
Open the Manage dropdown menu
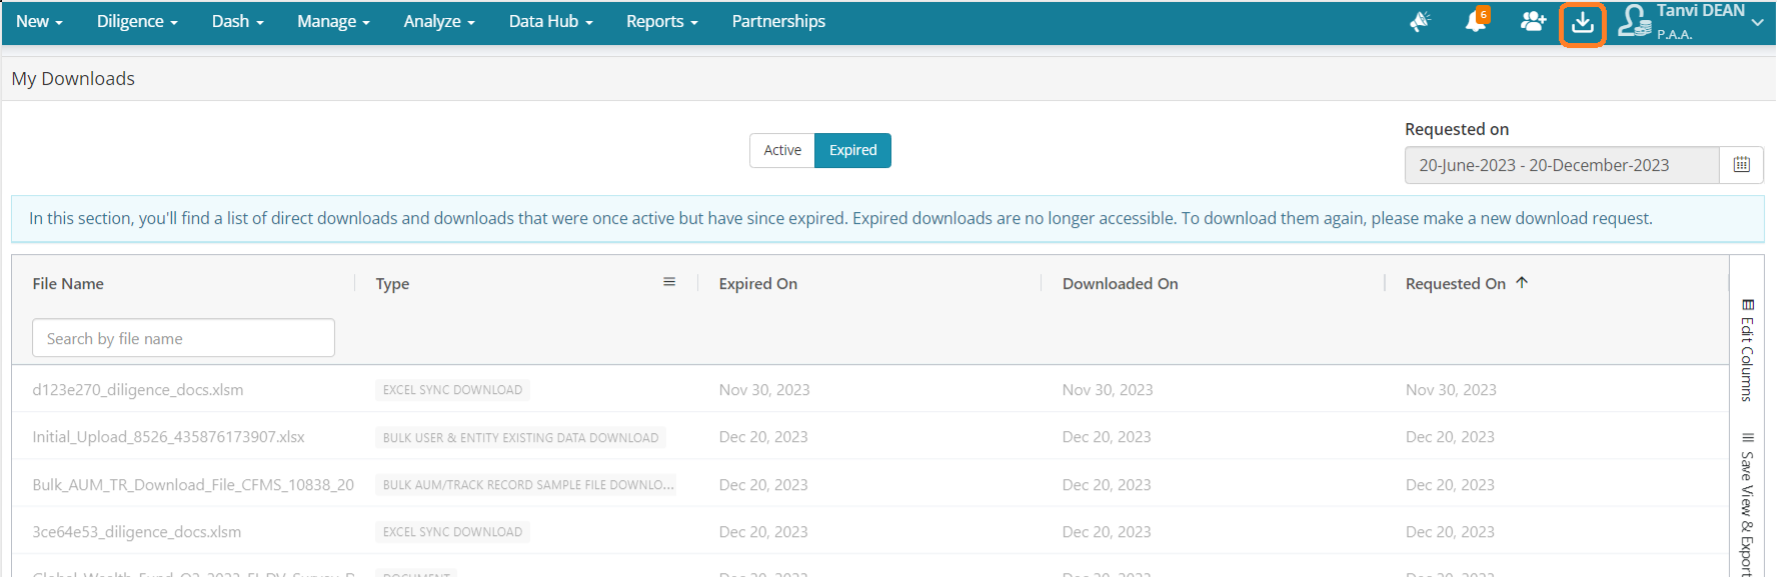[x=333, y=21]
